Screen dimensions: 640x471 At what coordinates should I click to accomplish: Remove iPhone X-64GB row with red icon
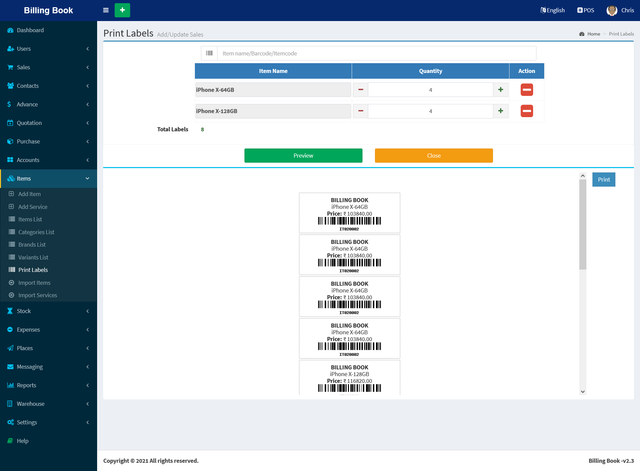(x=527, y=90)
